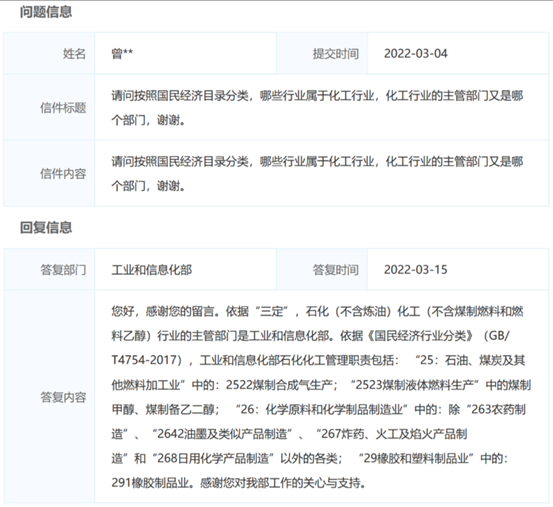The height and width of the screenshot is (507, 553).
Task: Click the letter title text about 化工行业
Action: click(317, 108)
